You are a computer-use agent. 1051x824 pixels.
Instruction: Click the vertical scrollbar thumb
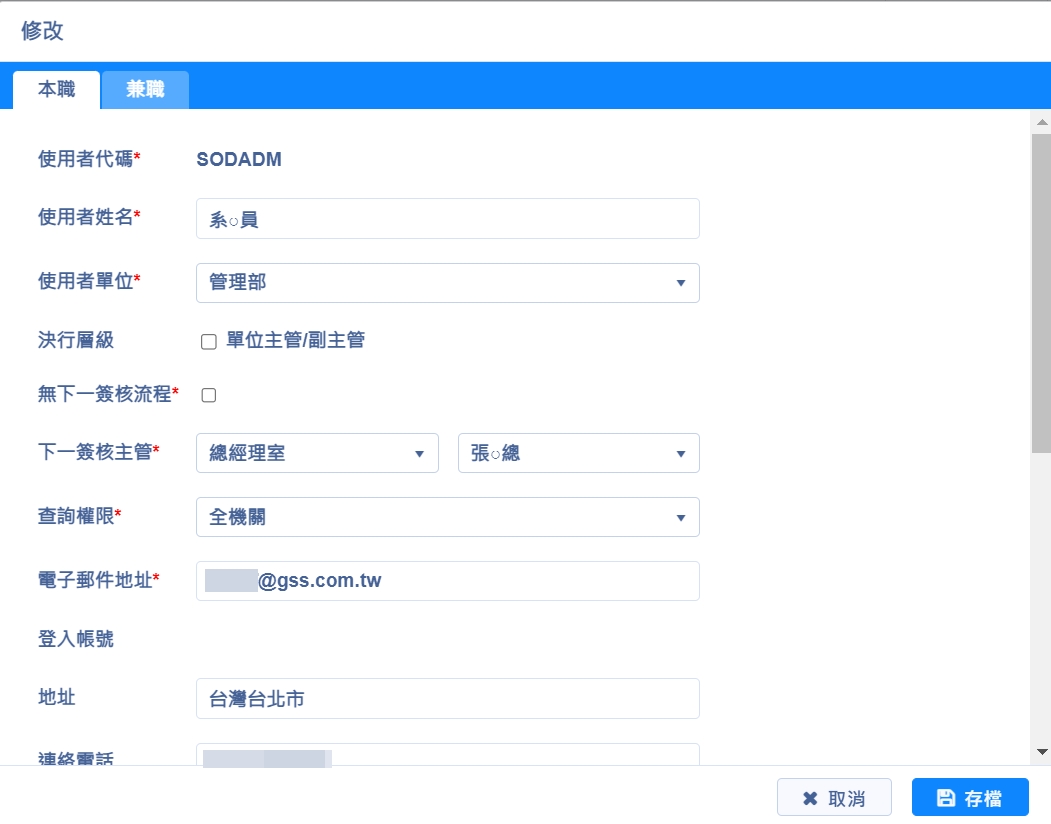tap(1041, 290)
